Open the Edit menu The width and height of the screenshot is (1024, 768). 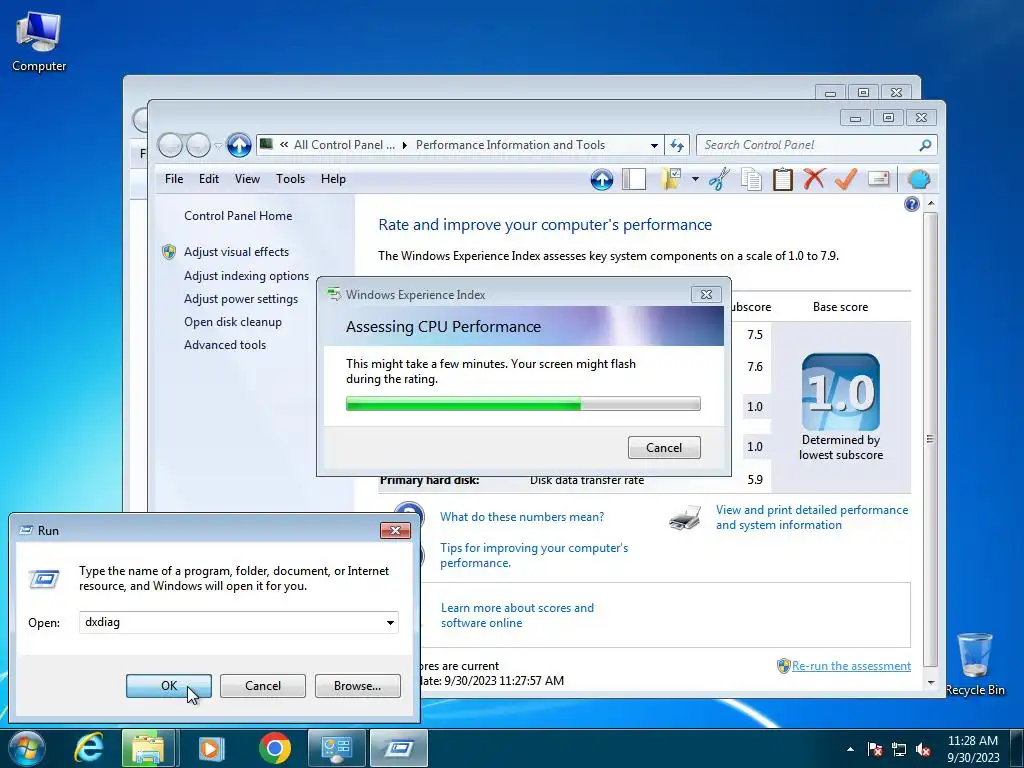[209, 179]
